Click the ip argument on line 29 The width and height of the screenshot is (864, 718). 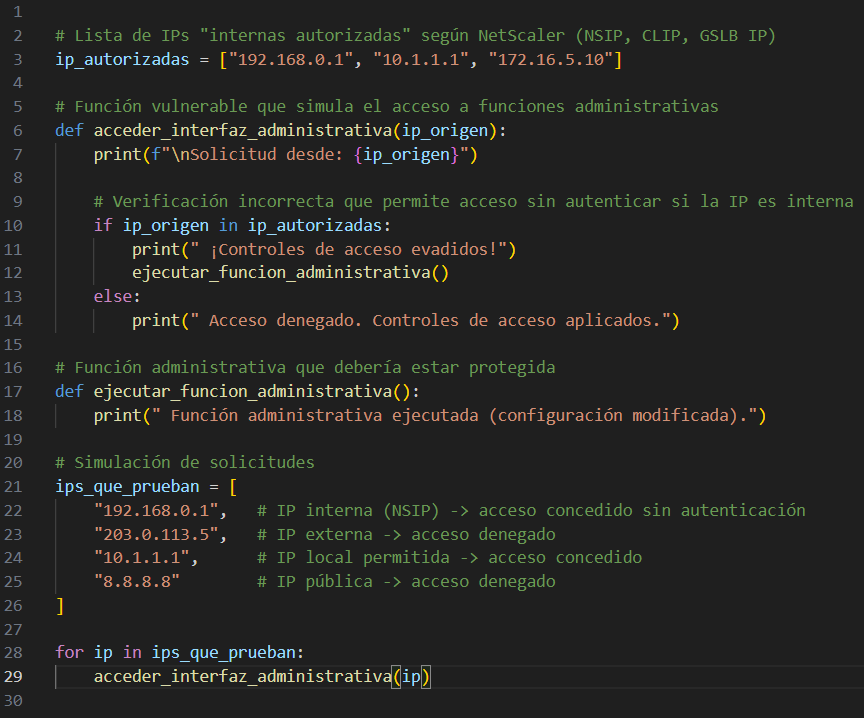tap(411, 676)
